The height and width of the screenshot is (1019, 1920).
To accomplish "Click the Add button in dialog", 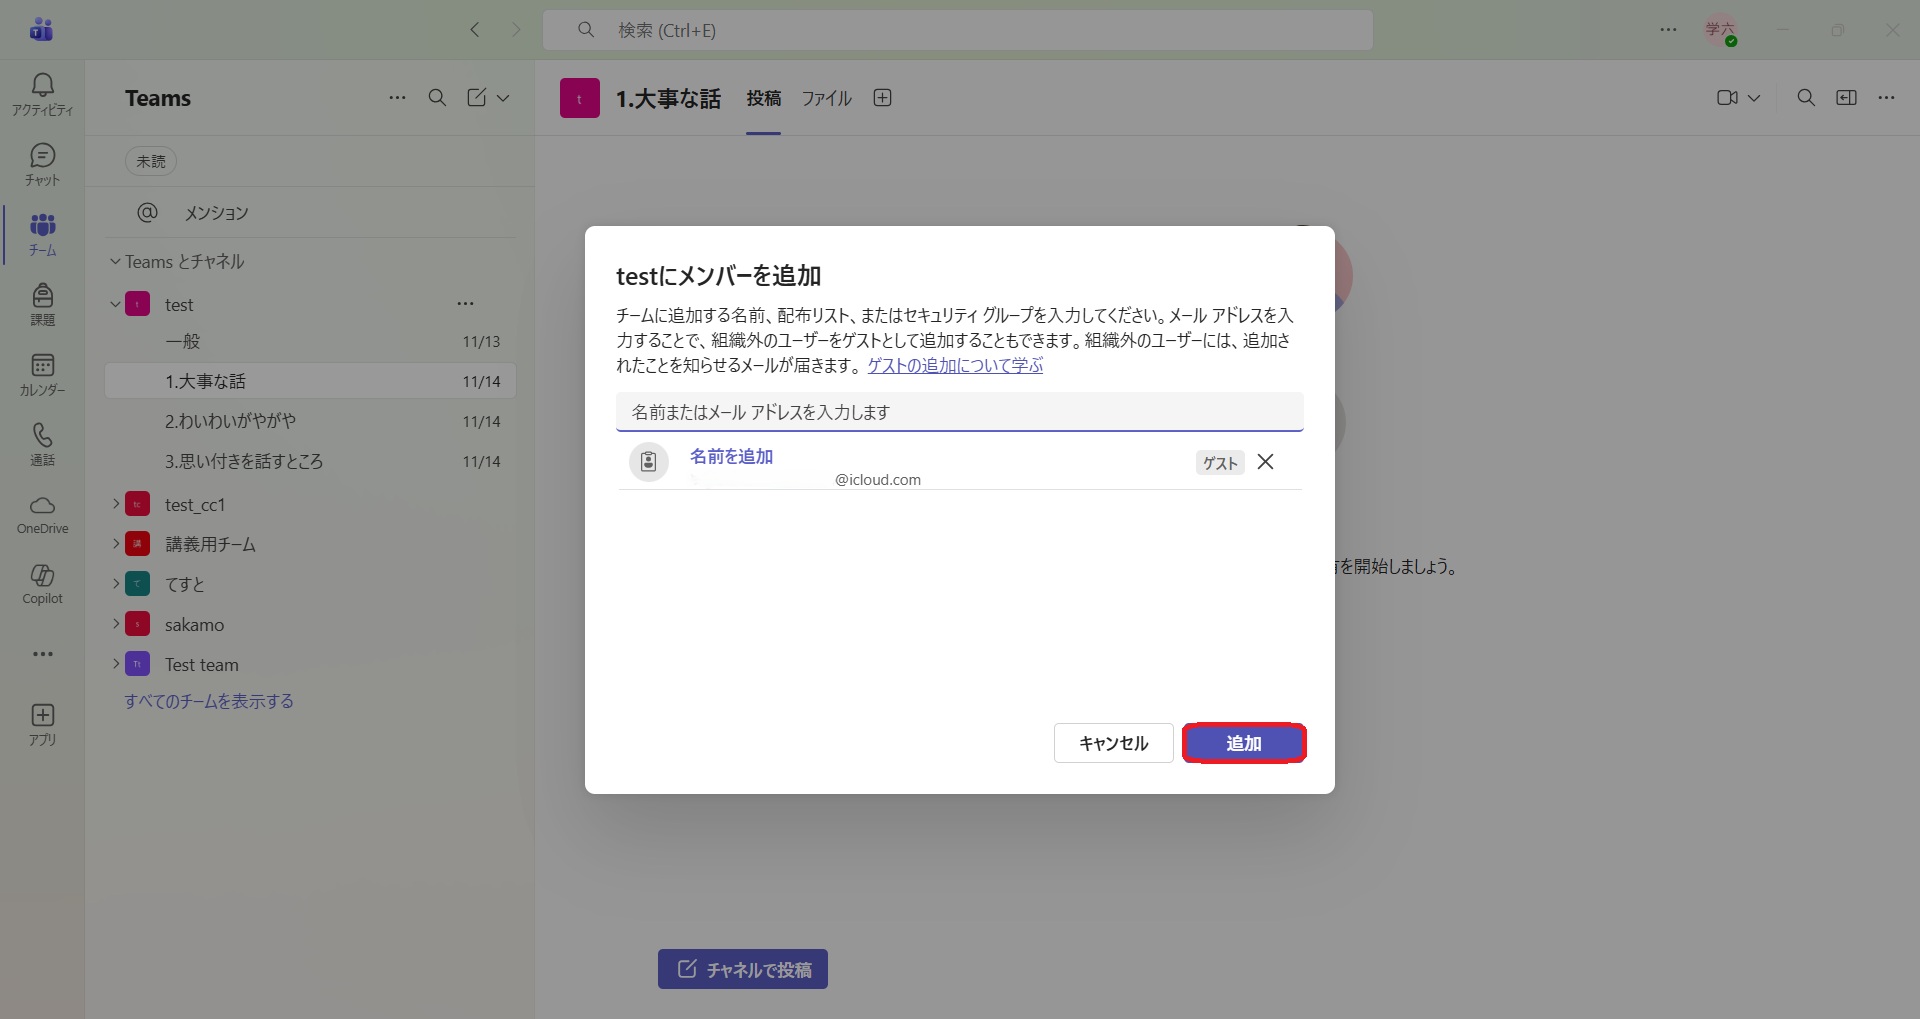I will click(x=1244, y=743).
